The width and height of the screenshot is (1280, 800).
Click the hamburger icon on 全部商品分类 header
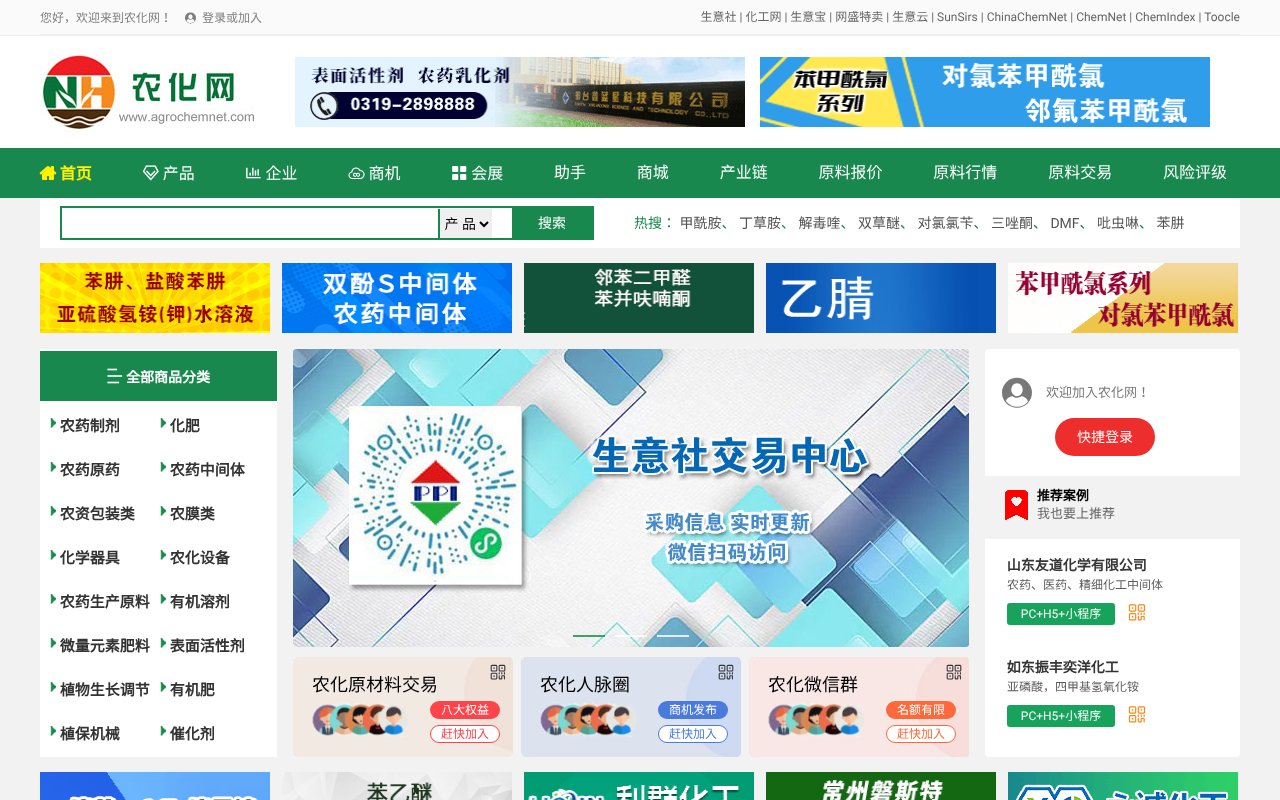point(112,376)
